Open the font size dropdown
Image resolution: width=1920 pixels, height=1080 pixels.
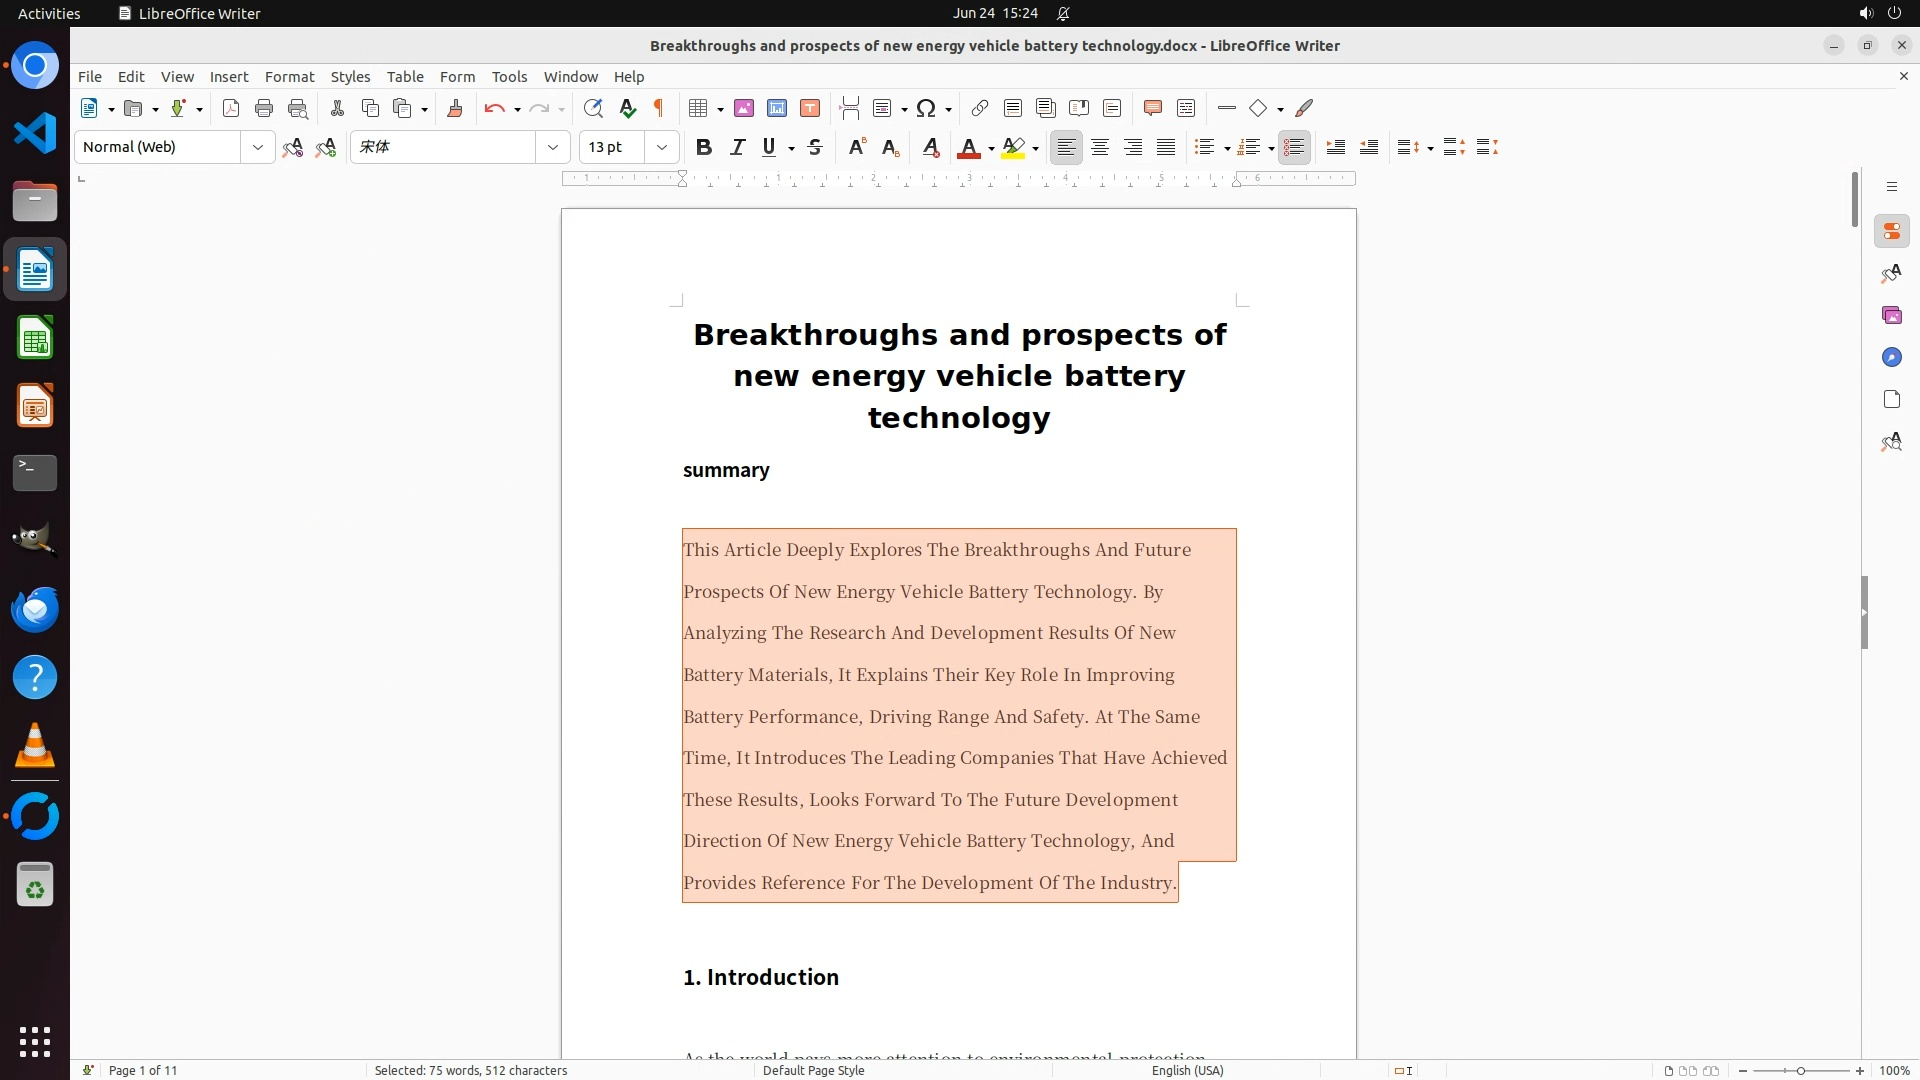point(662,147)
